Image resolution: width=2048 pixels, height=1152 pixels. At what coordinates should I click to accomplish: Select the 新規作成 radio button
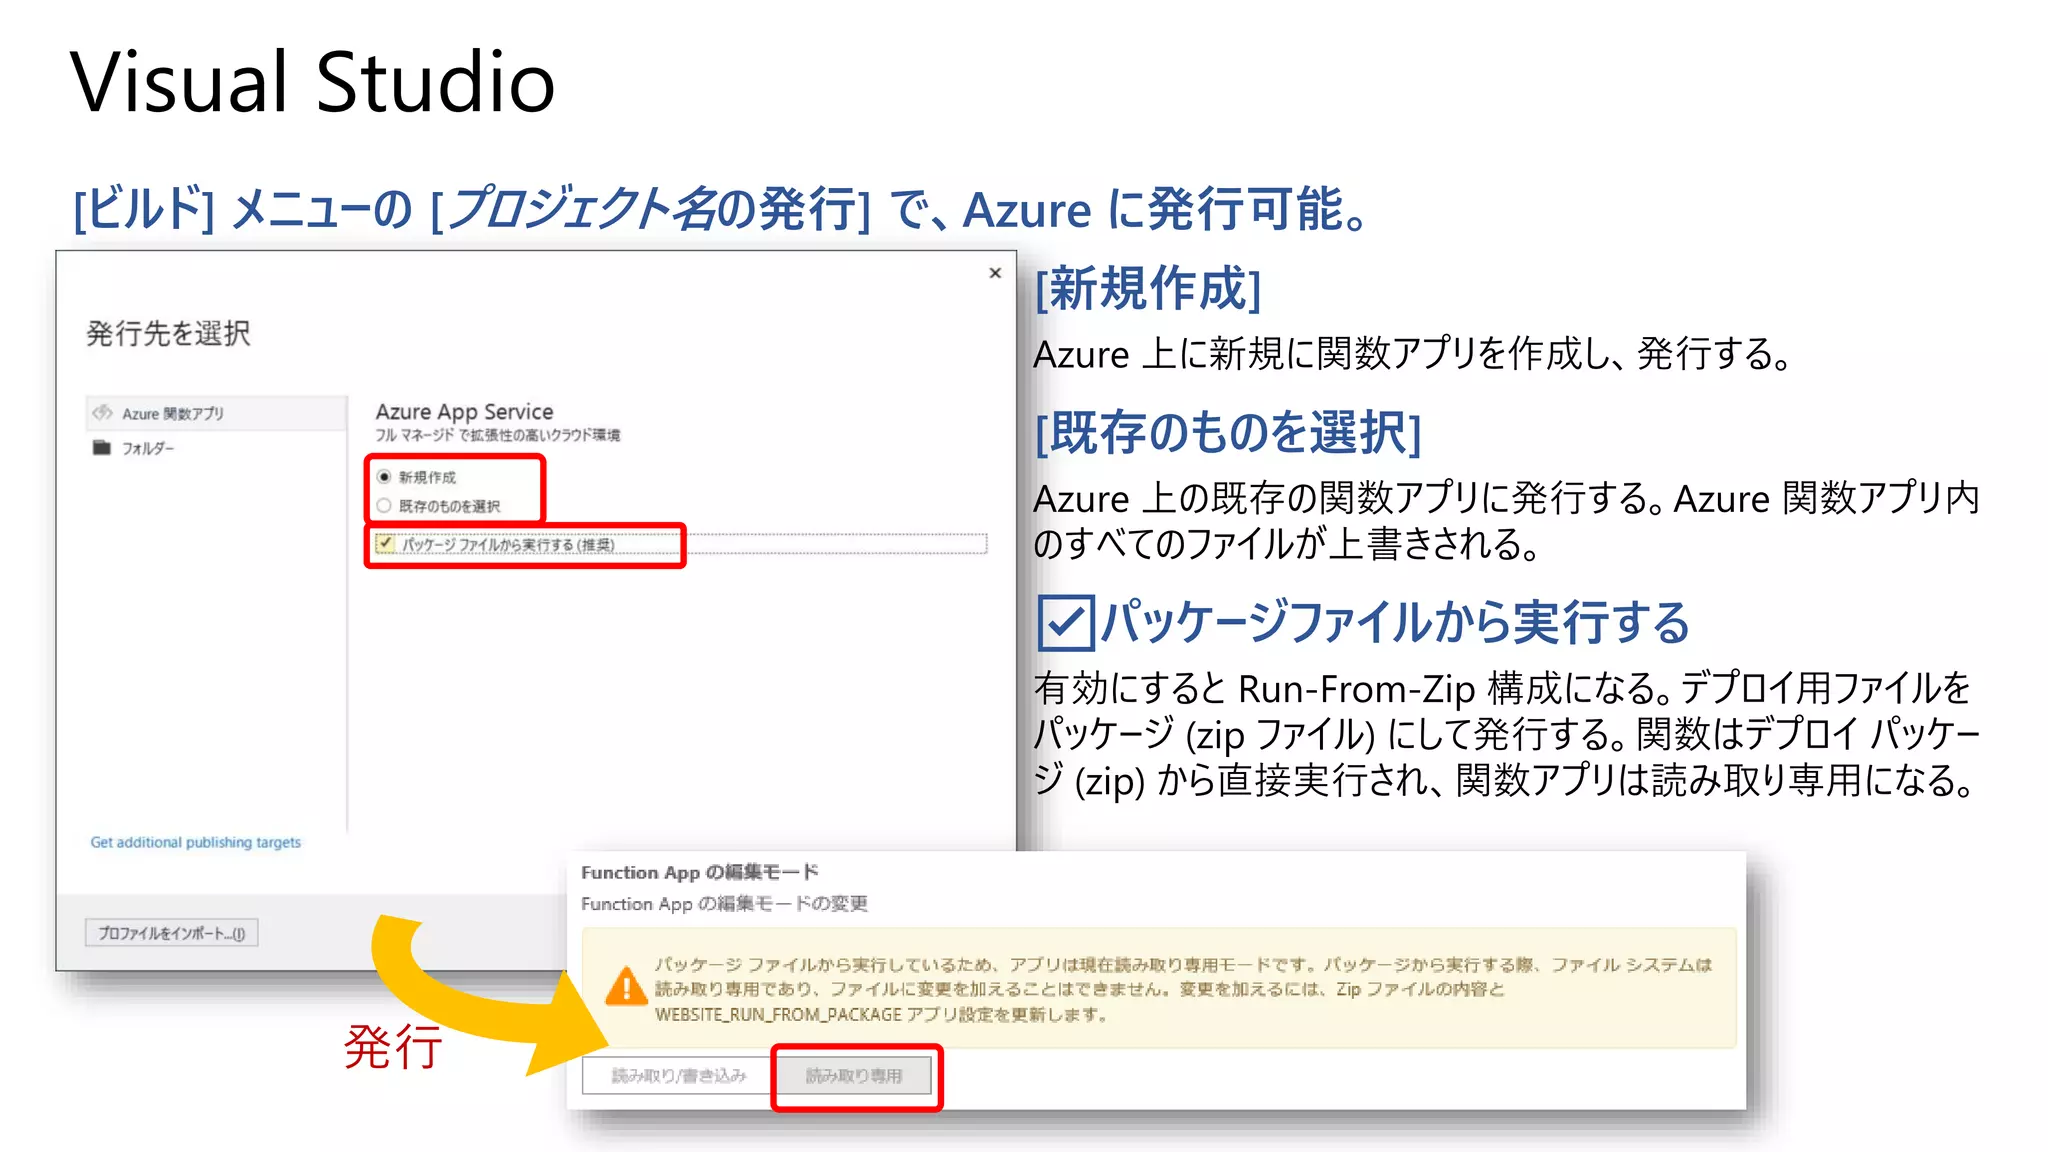pos(384,477)
